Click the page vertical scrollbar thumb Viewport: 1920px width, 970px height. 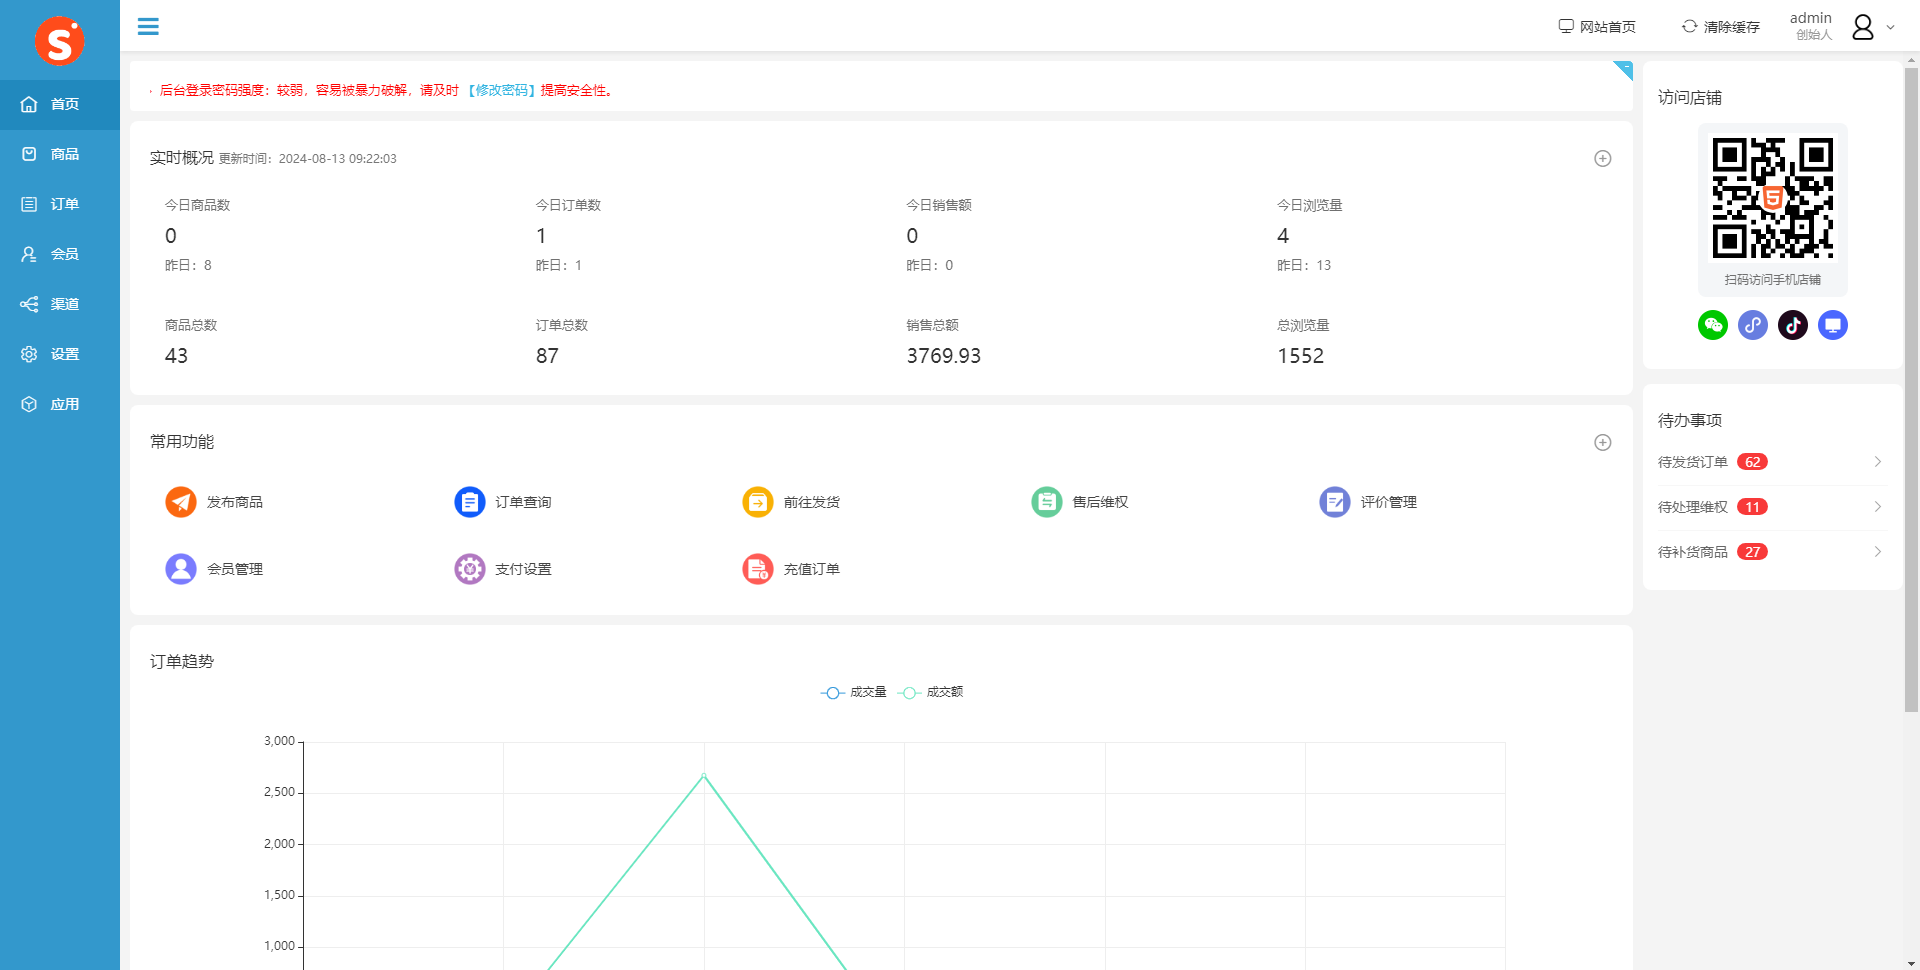pyautogui.click(x=1911, y=390)
